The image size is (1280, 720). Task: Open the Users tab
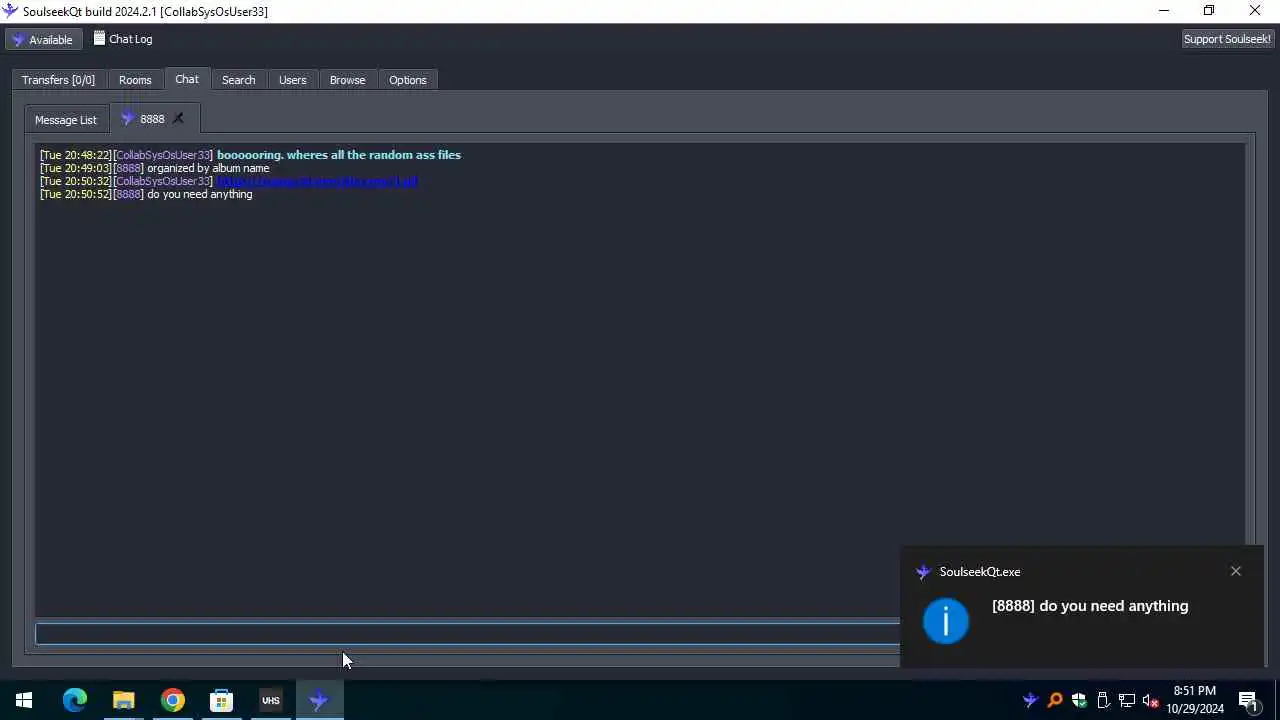click(x=292, y=80)
